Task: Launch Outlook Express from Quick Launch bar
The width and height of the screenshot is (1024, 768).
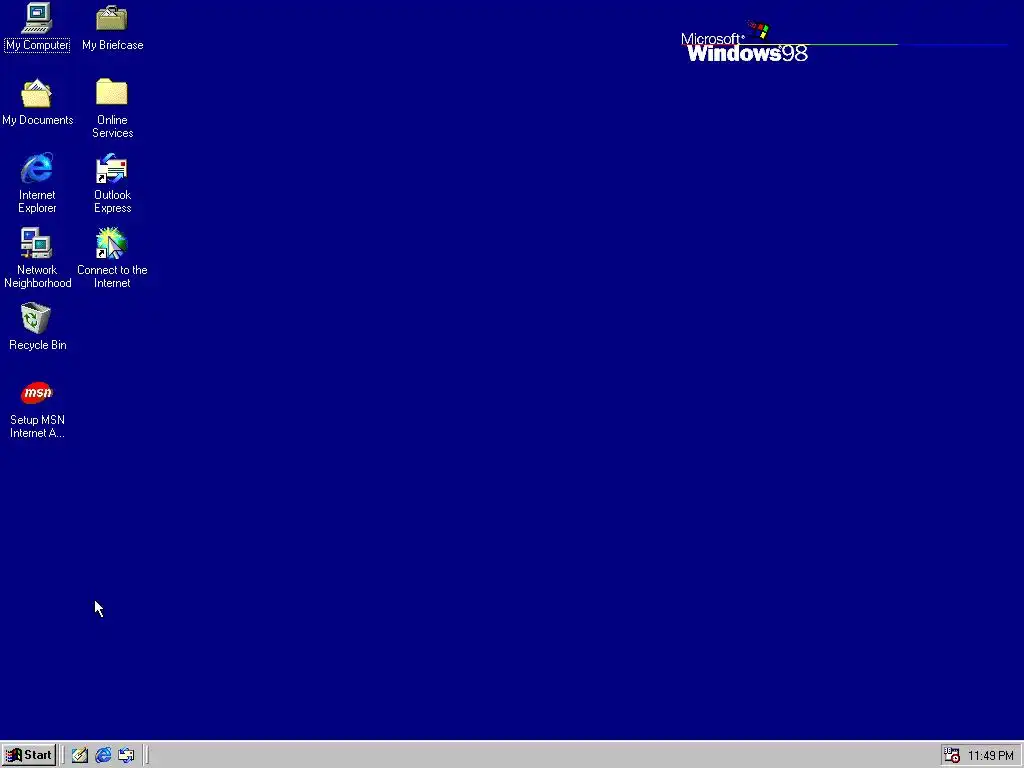Action: tap(126, 756)
